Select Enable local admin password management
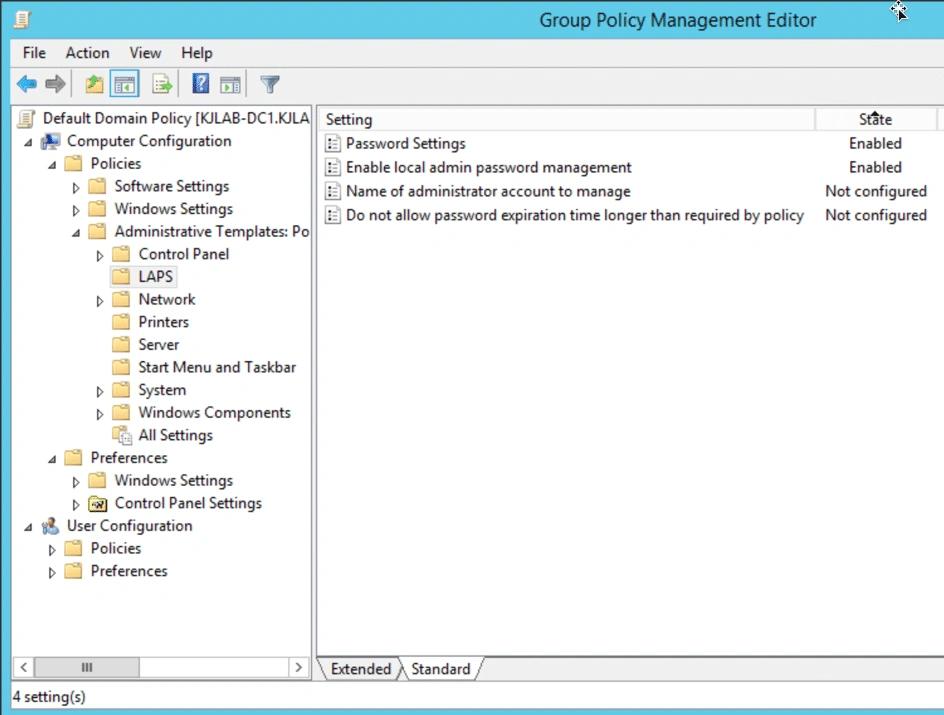This screenshot has width=944, height=715. point(630,167)
